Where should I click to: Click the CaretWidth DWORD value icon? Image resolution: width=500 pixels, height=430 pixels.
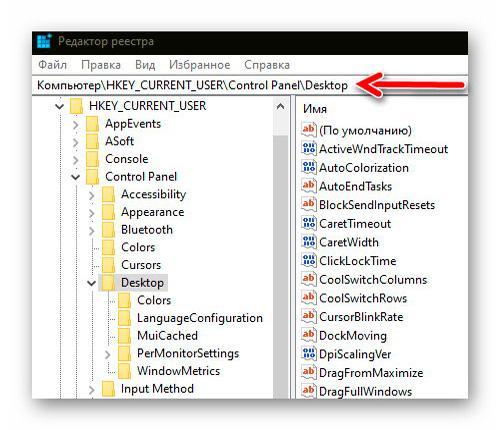point(309,242)
